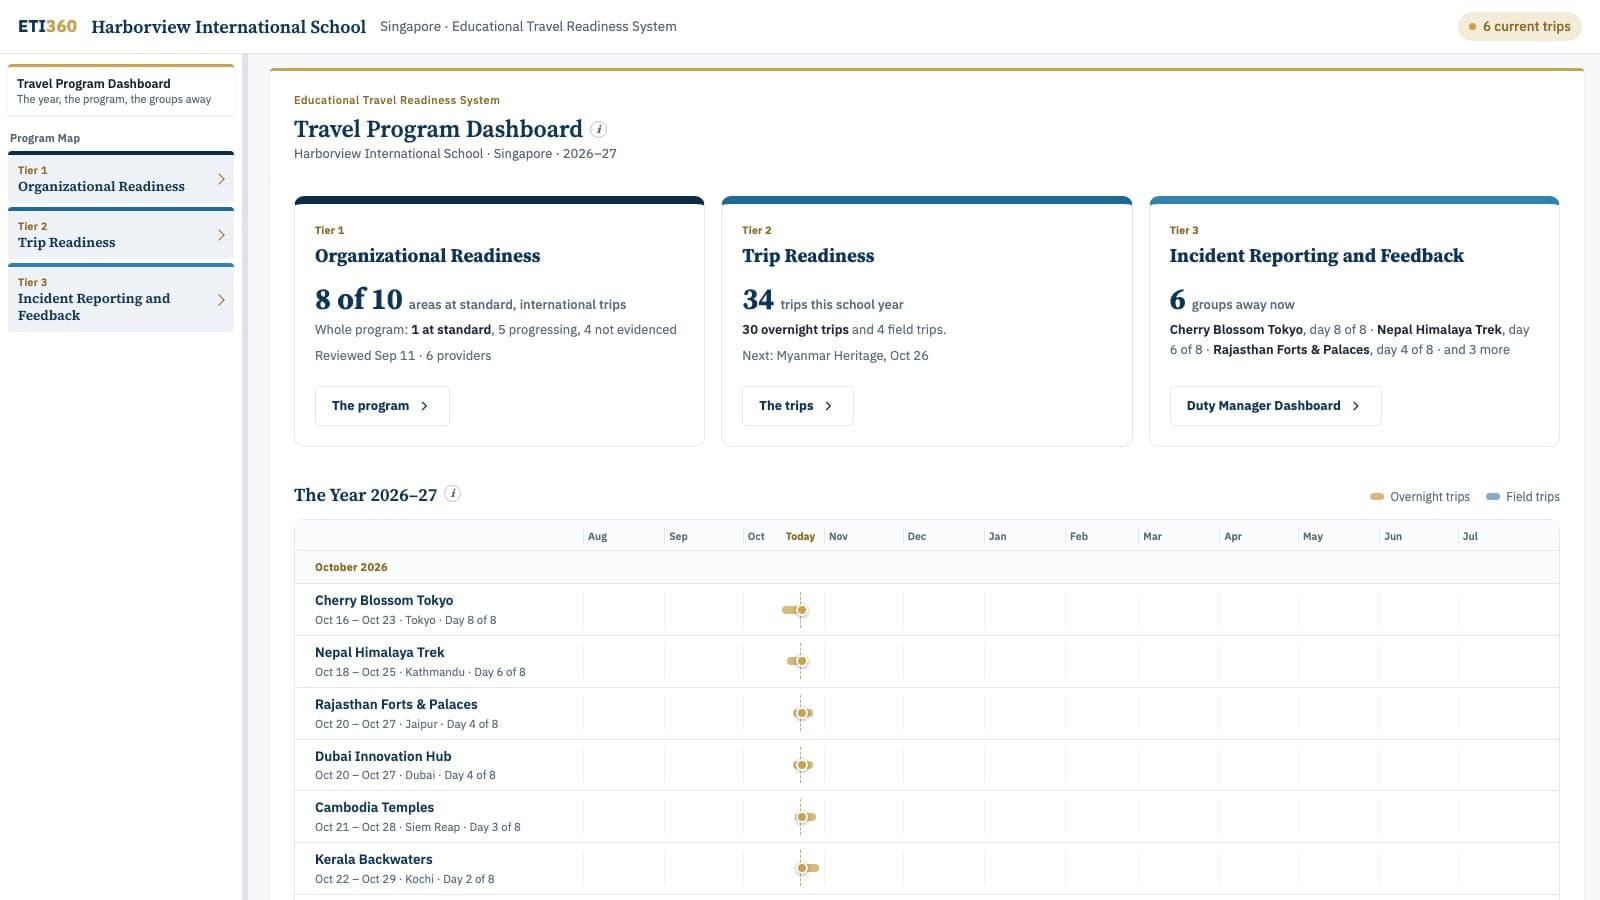Expand Tier 3 Incident Reporting chevron in sidebar
The height and width of the screenshot is (900, 1600).
coord(221,299)
